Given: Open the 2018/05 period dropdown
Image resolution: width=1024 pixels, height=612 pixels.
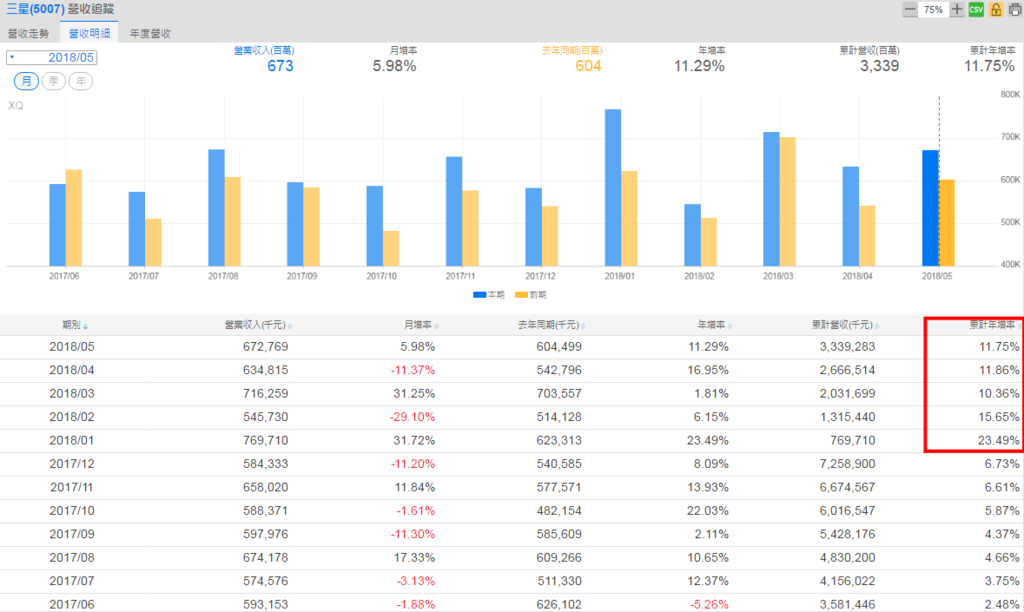Looking at the screenshot, I should pyautogui.click(x=52, y=57).
